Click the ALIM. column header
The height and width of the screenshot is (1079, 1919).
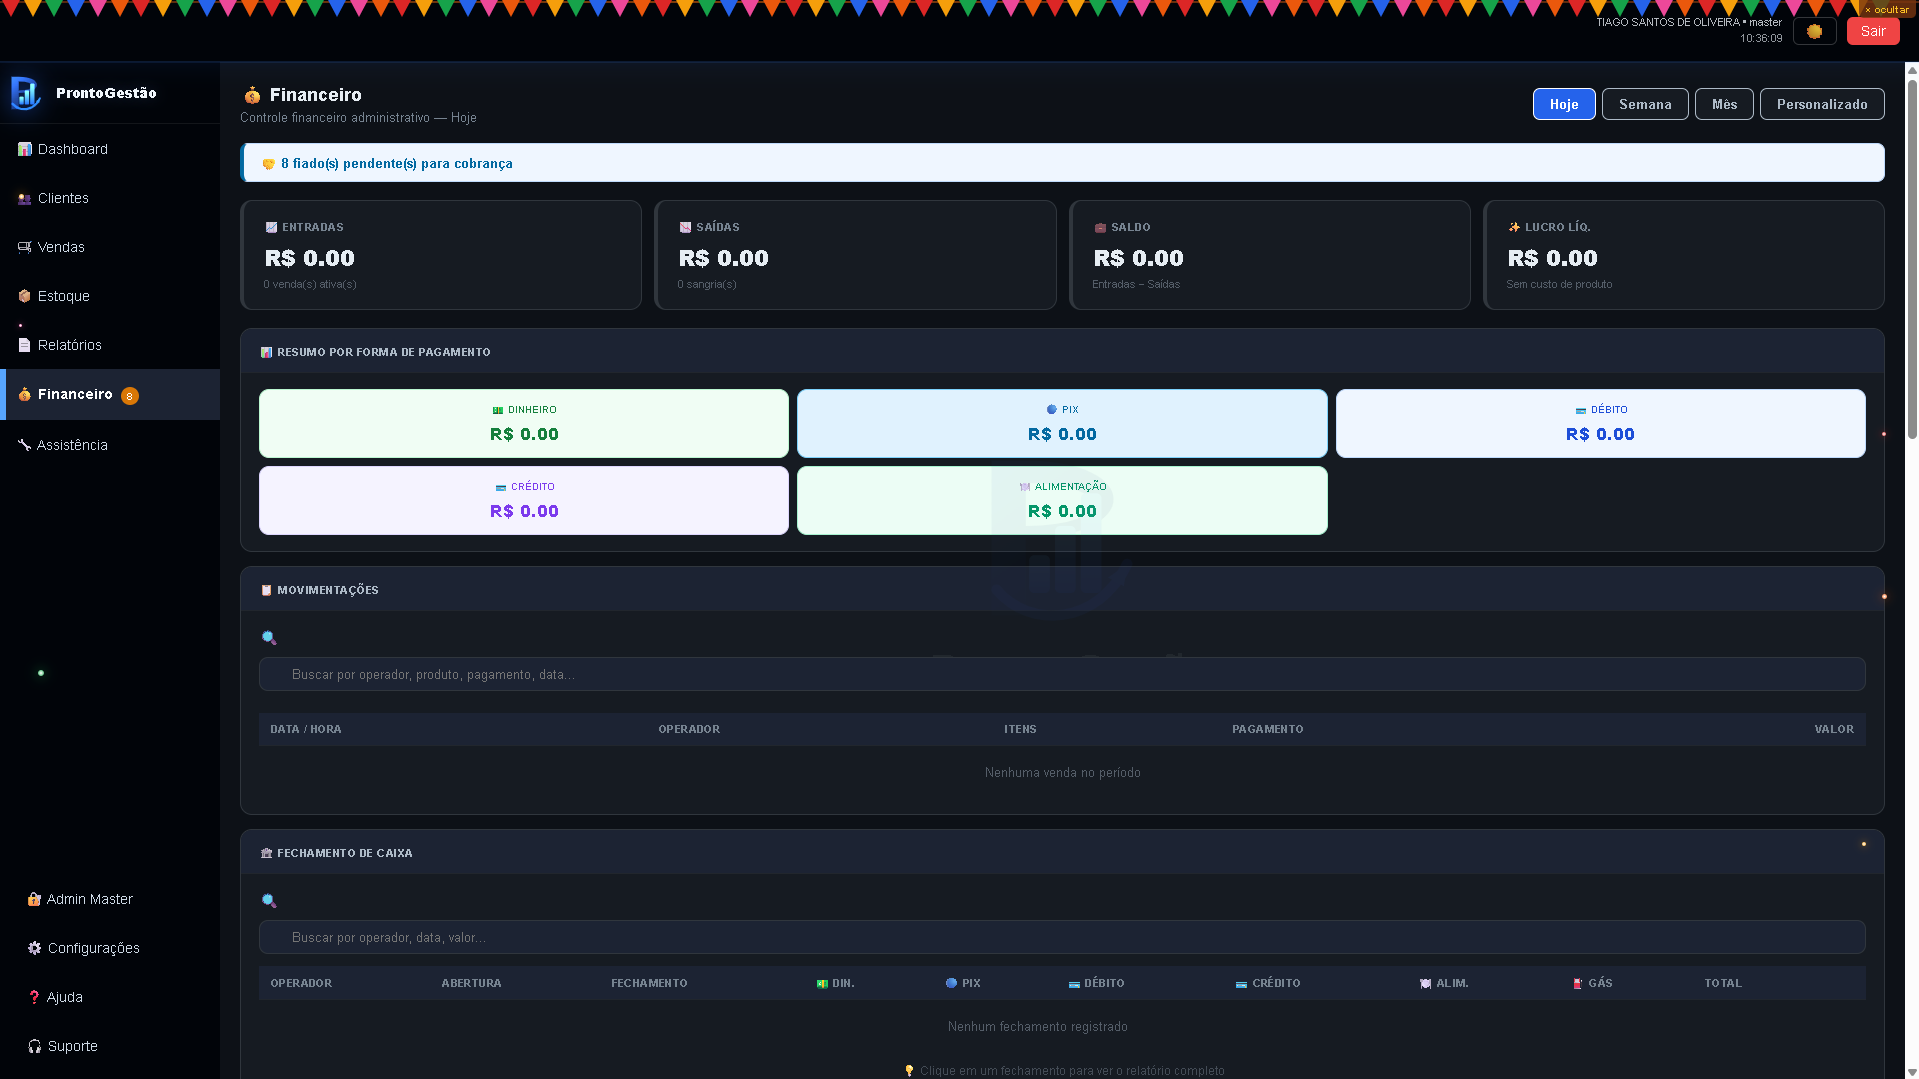1444,983
